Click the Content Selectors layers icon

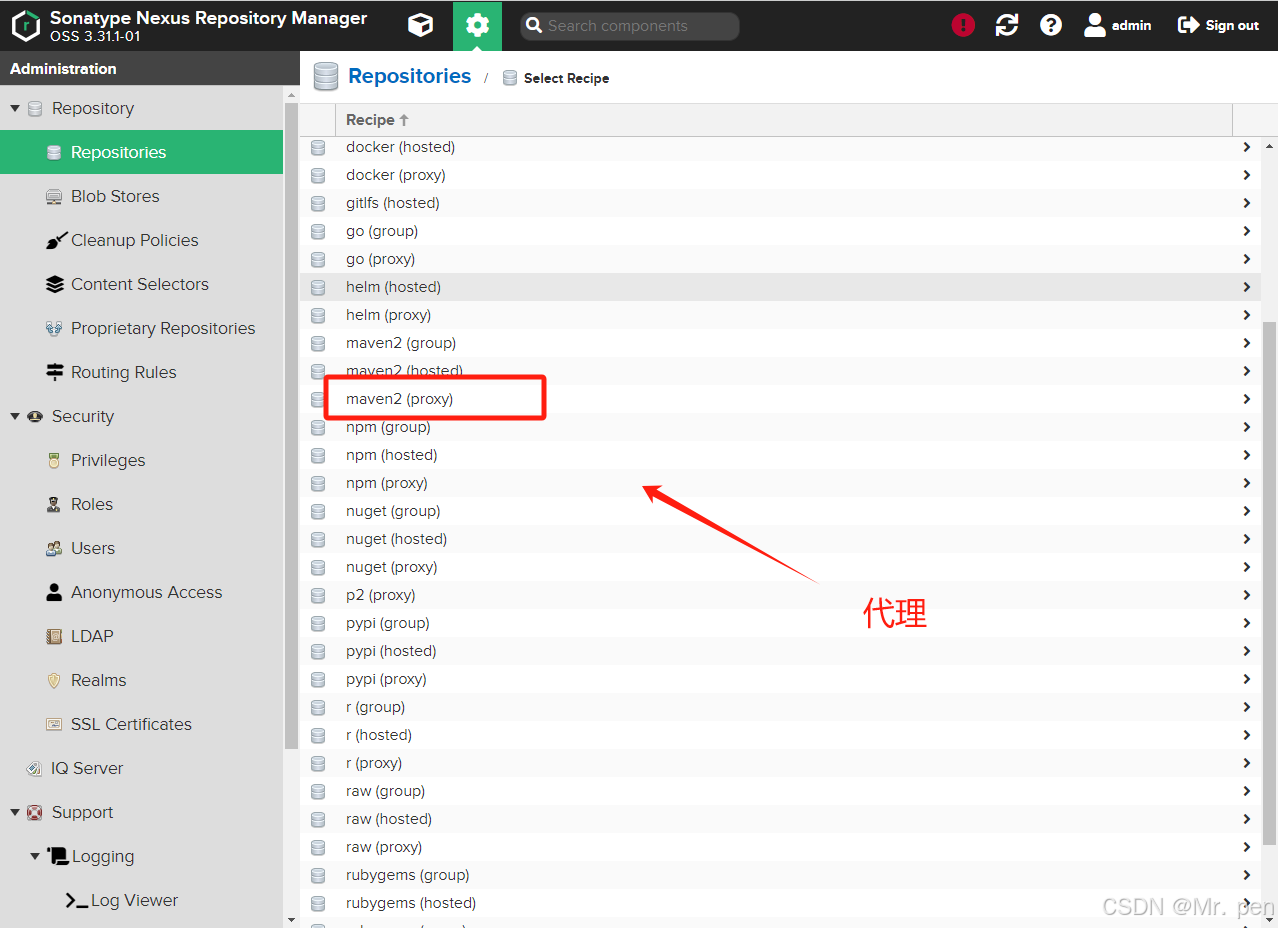tap(55, 285)
